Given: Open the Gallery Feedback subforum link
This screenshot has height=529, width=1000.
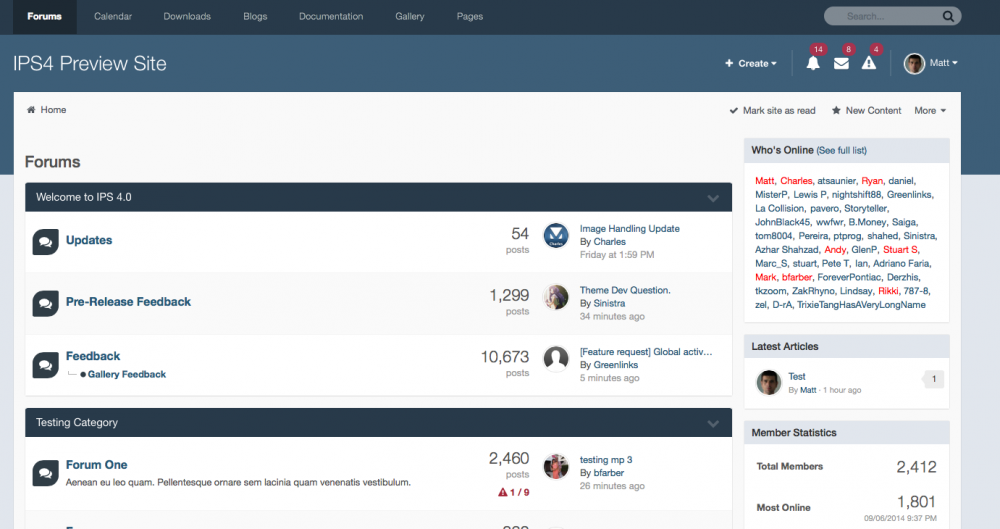Looking at the screenshot, I should pos(126,375).
